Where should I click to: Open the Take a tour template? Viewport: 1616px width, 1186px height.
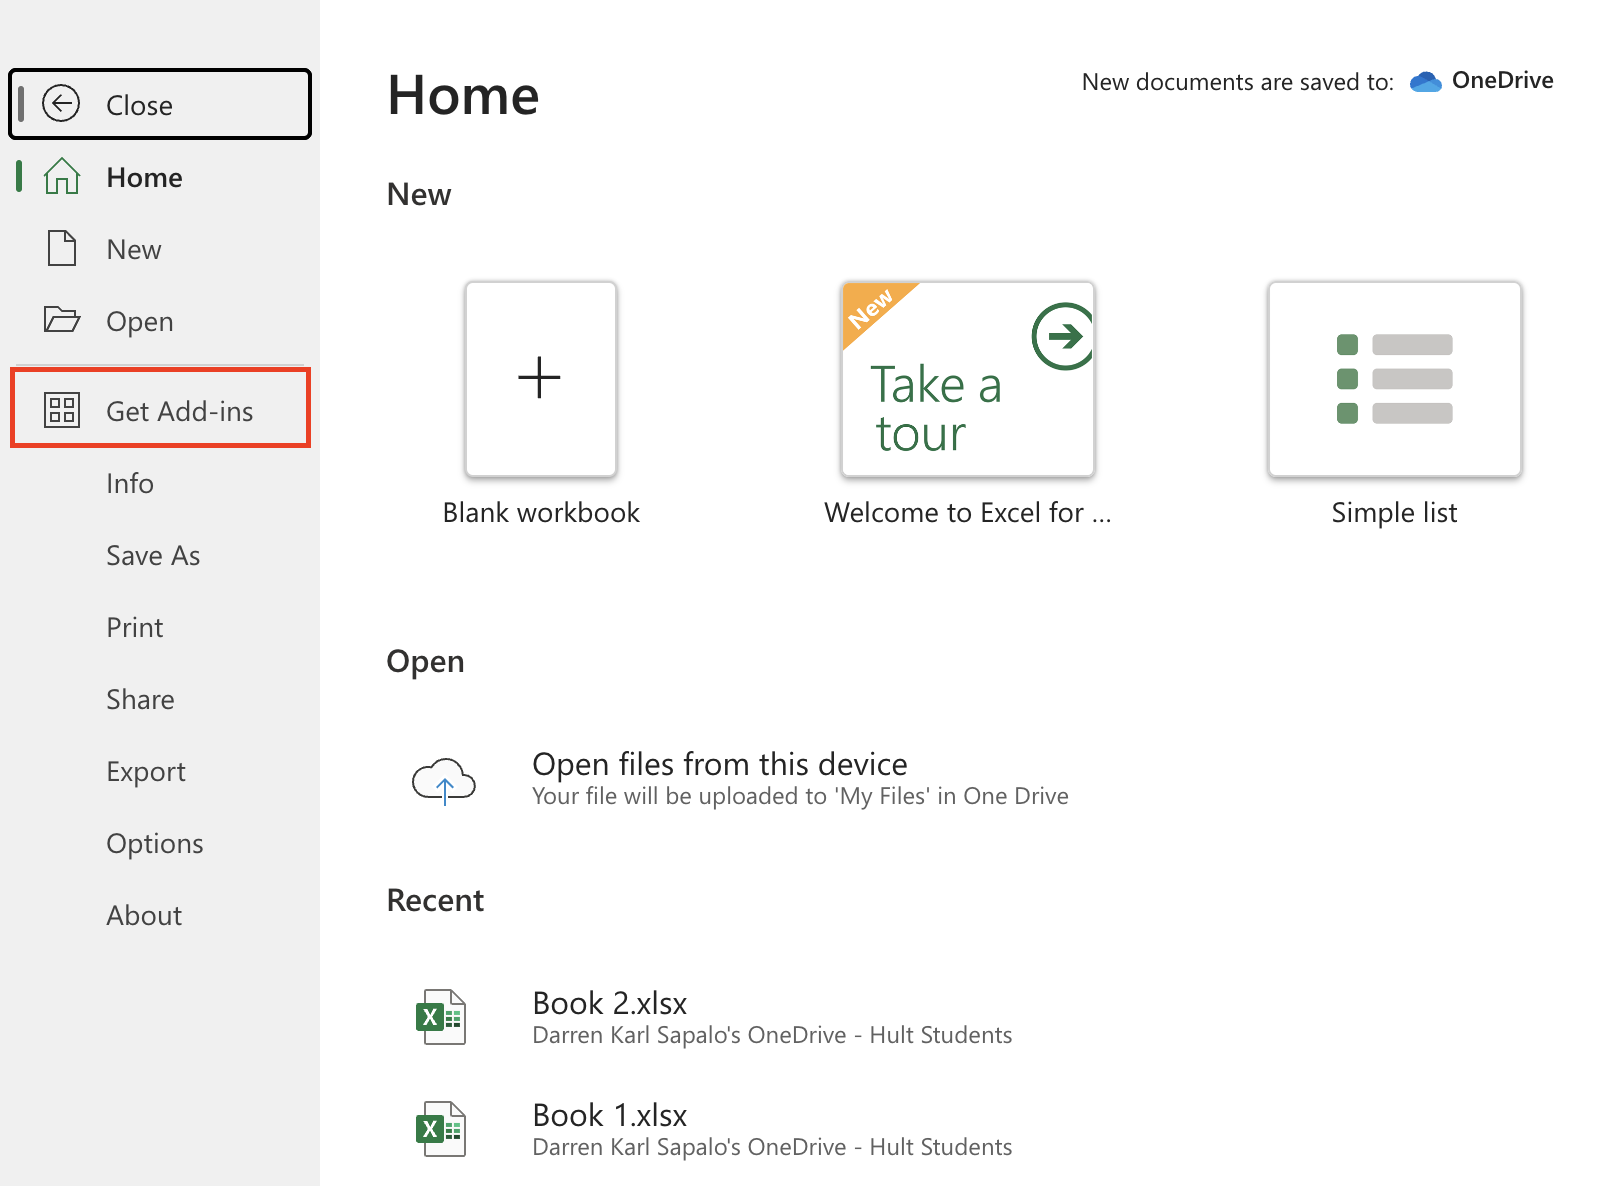click(967, 379)
